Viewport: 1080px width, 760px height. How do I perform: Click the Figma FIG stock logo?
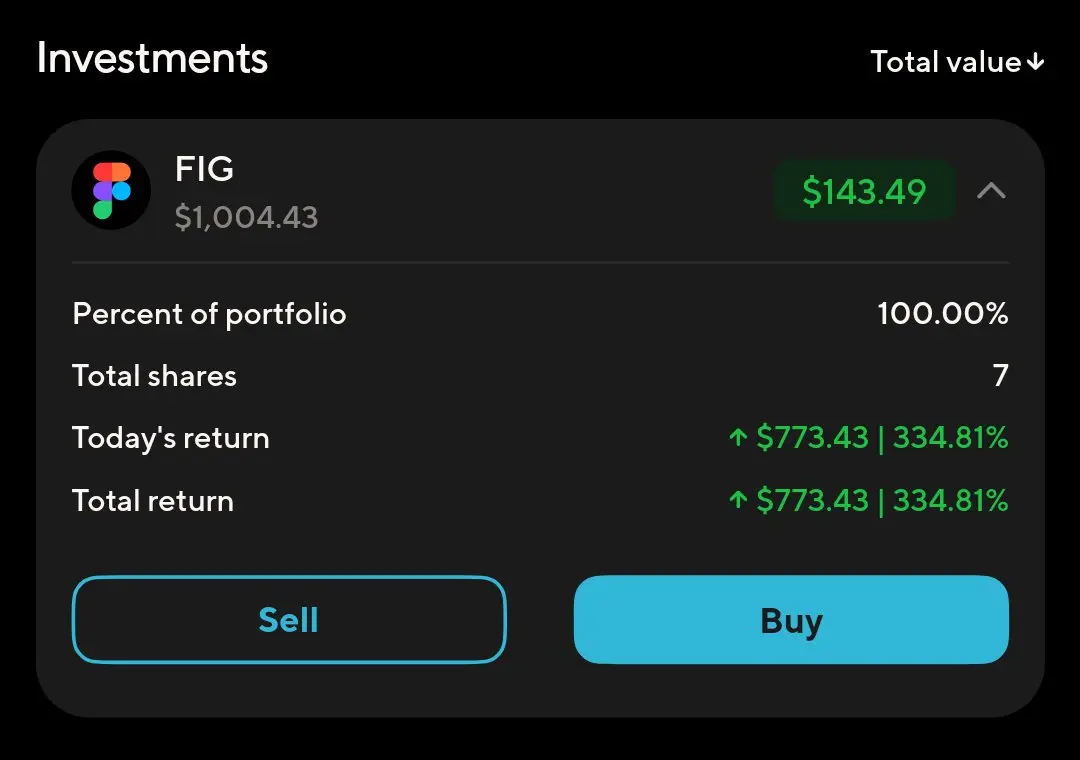pos(112,190)
